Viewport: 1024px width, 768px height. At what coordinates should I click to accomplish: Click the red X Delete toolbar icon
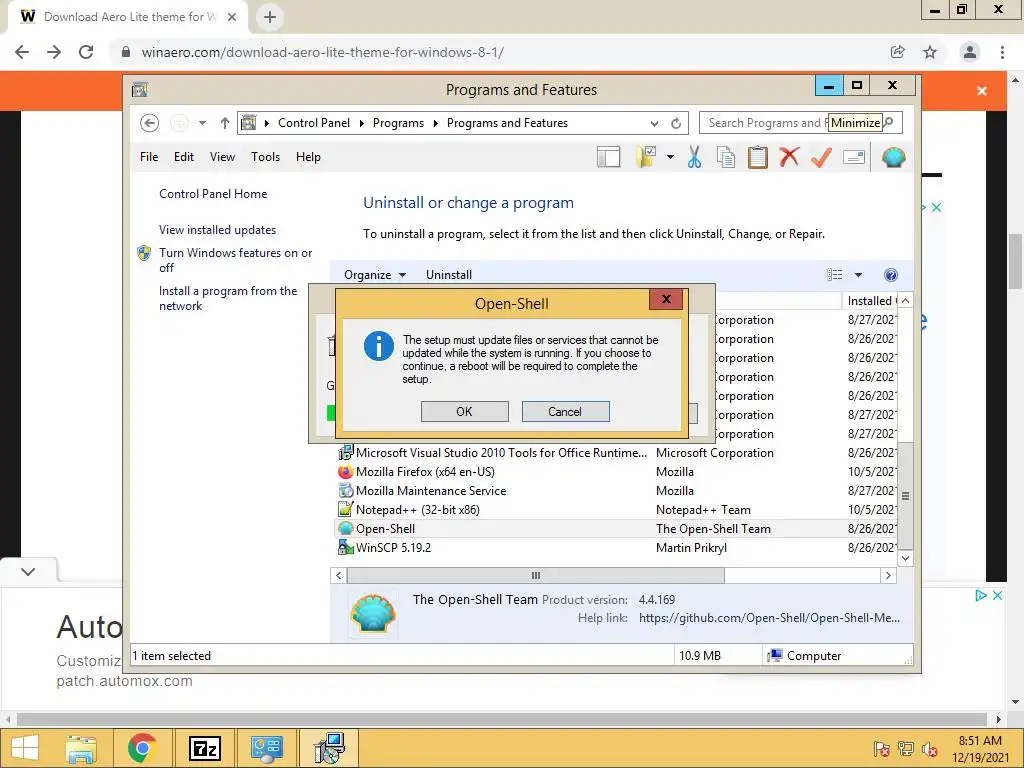pyautogui.click(x=789, y=157)
